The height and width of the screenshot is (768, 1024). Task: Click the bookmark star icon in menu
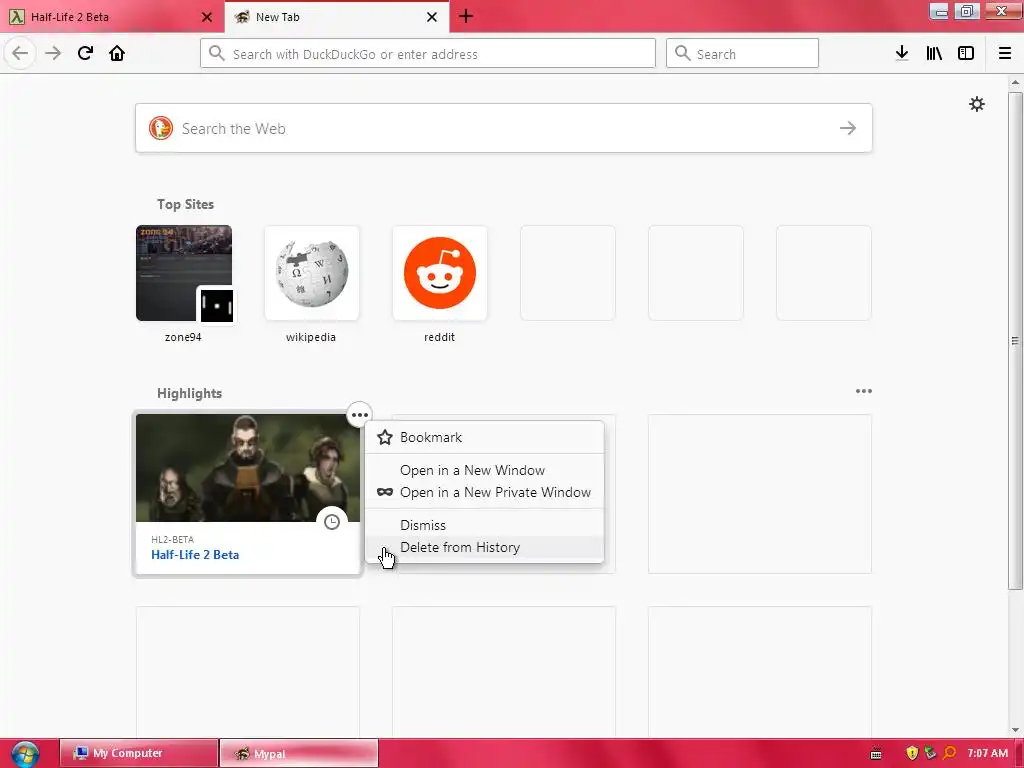point(385,437)
